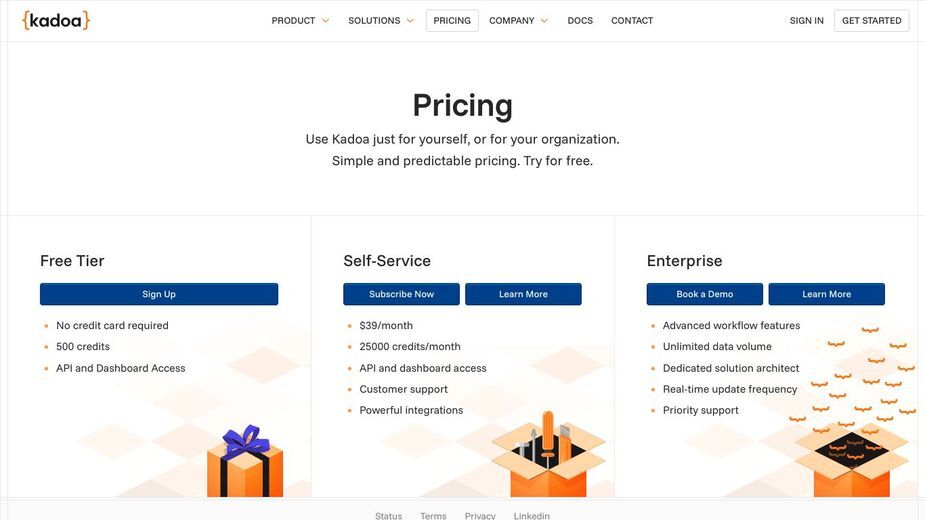Open the Solutions dropdown arrow
This screenshot has width=925, height=520.
tap(410, 21)
